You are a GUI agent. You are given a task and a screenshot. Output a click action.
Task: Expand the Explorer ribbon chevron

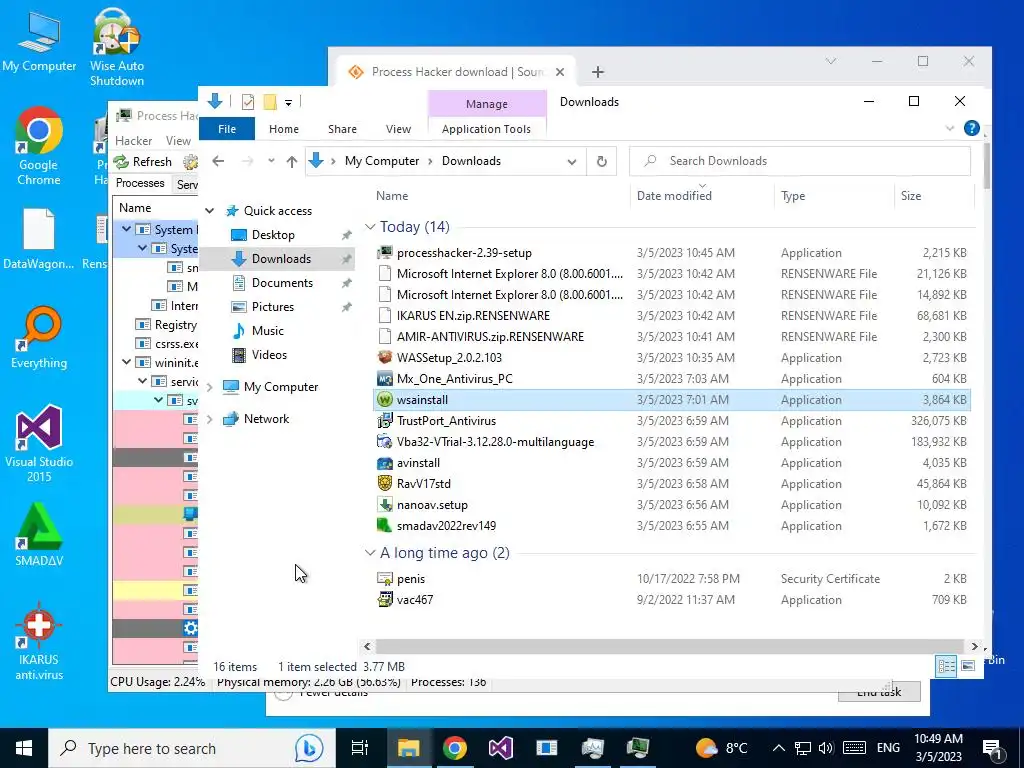(950, 128)
